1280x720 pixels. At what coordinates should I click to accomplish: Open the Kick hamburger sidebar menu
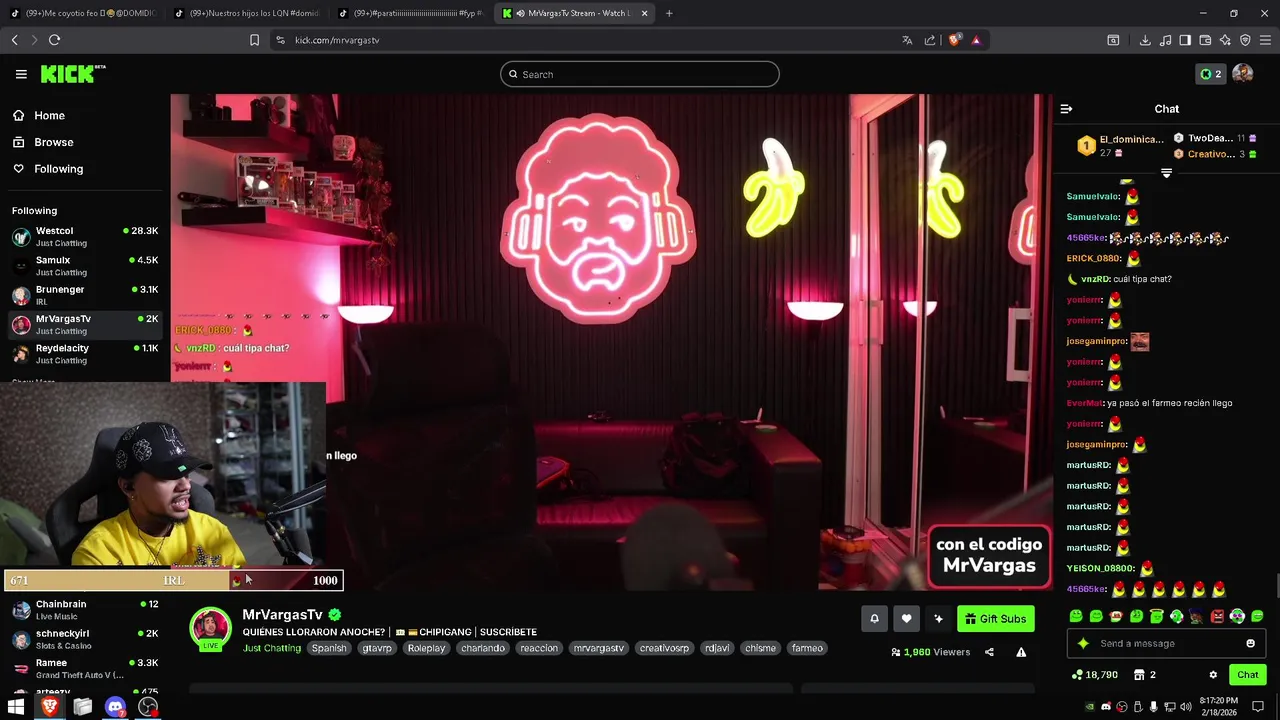coord(21,74)
